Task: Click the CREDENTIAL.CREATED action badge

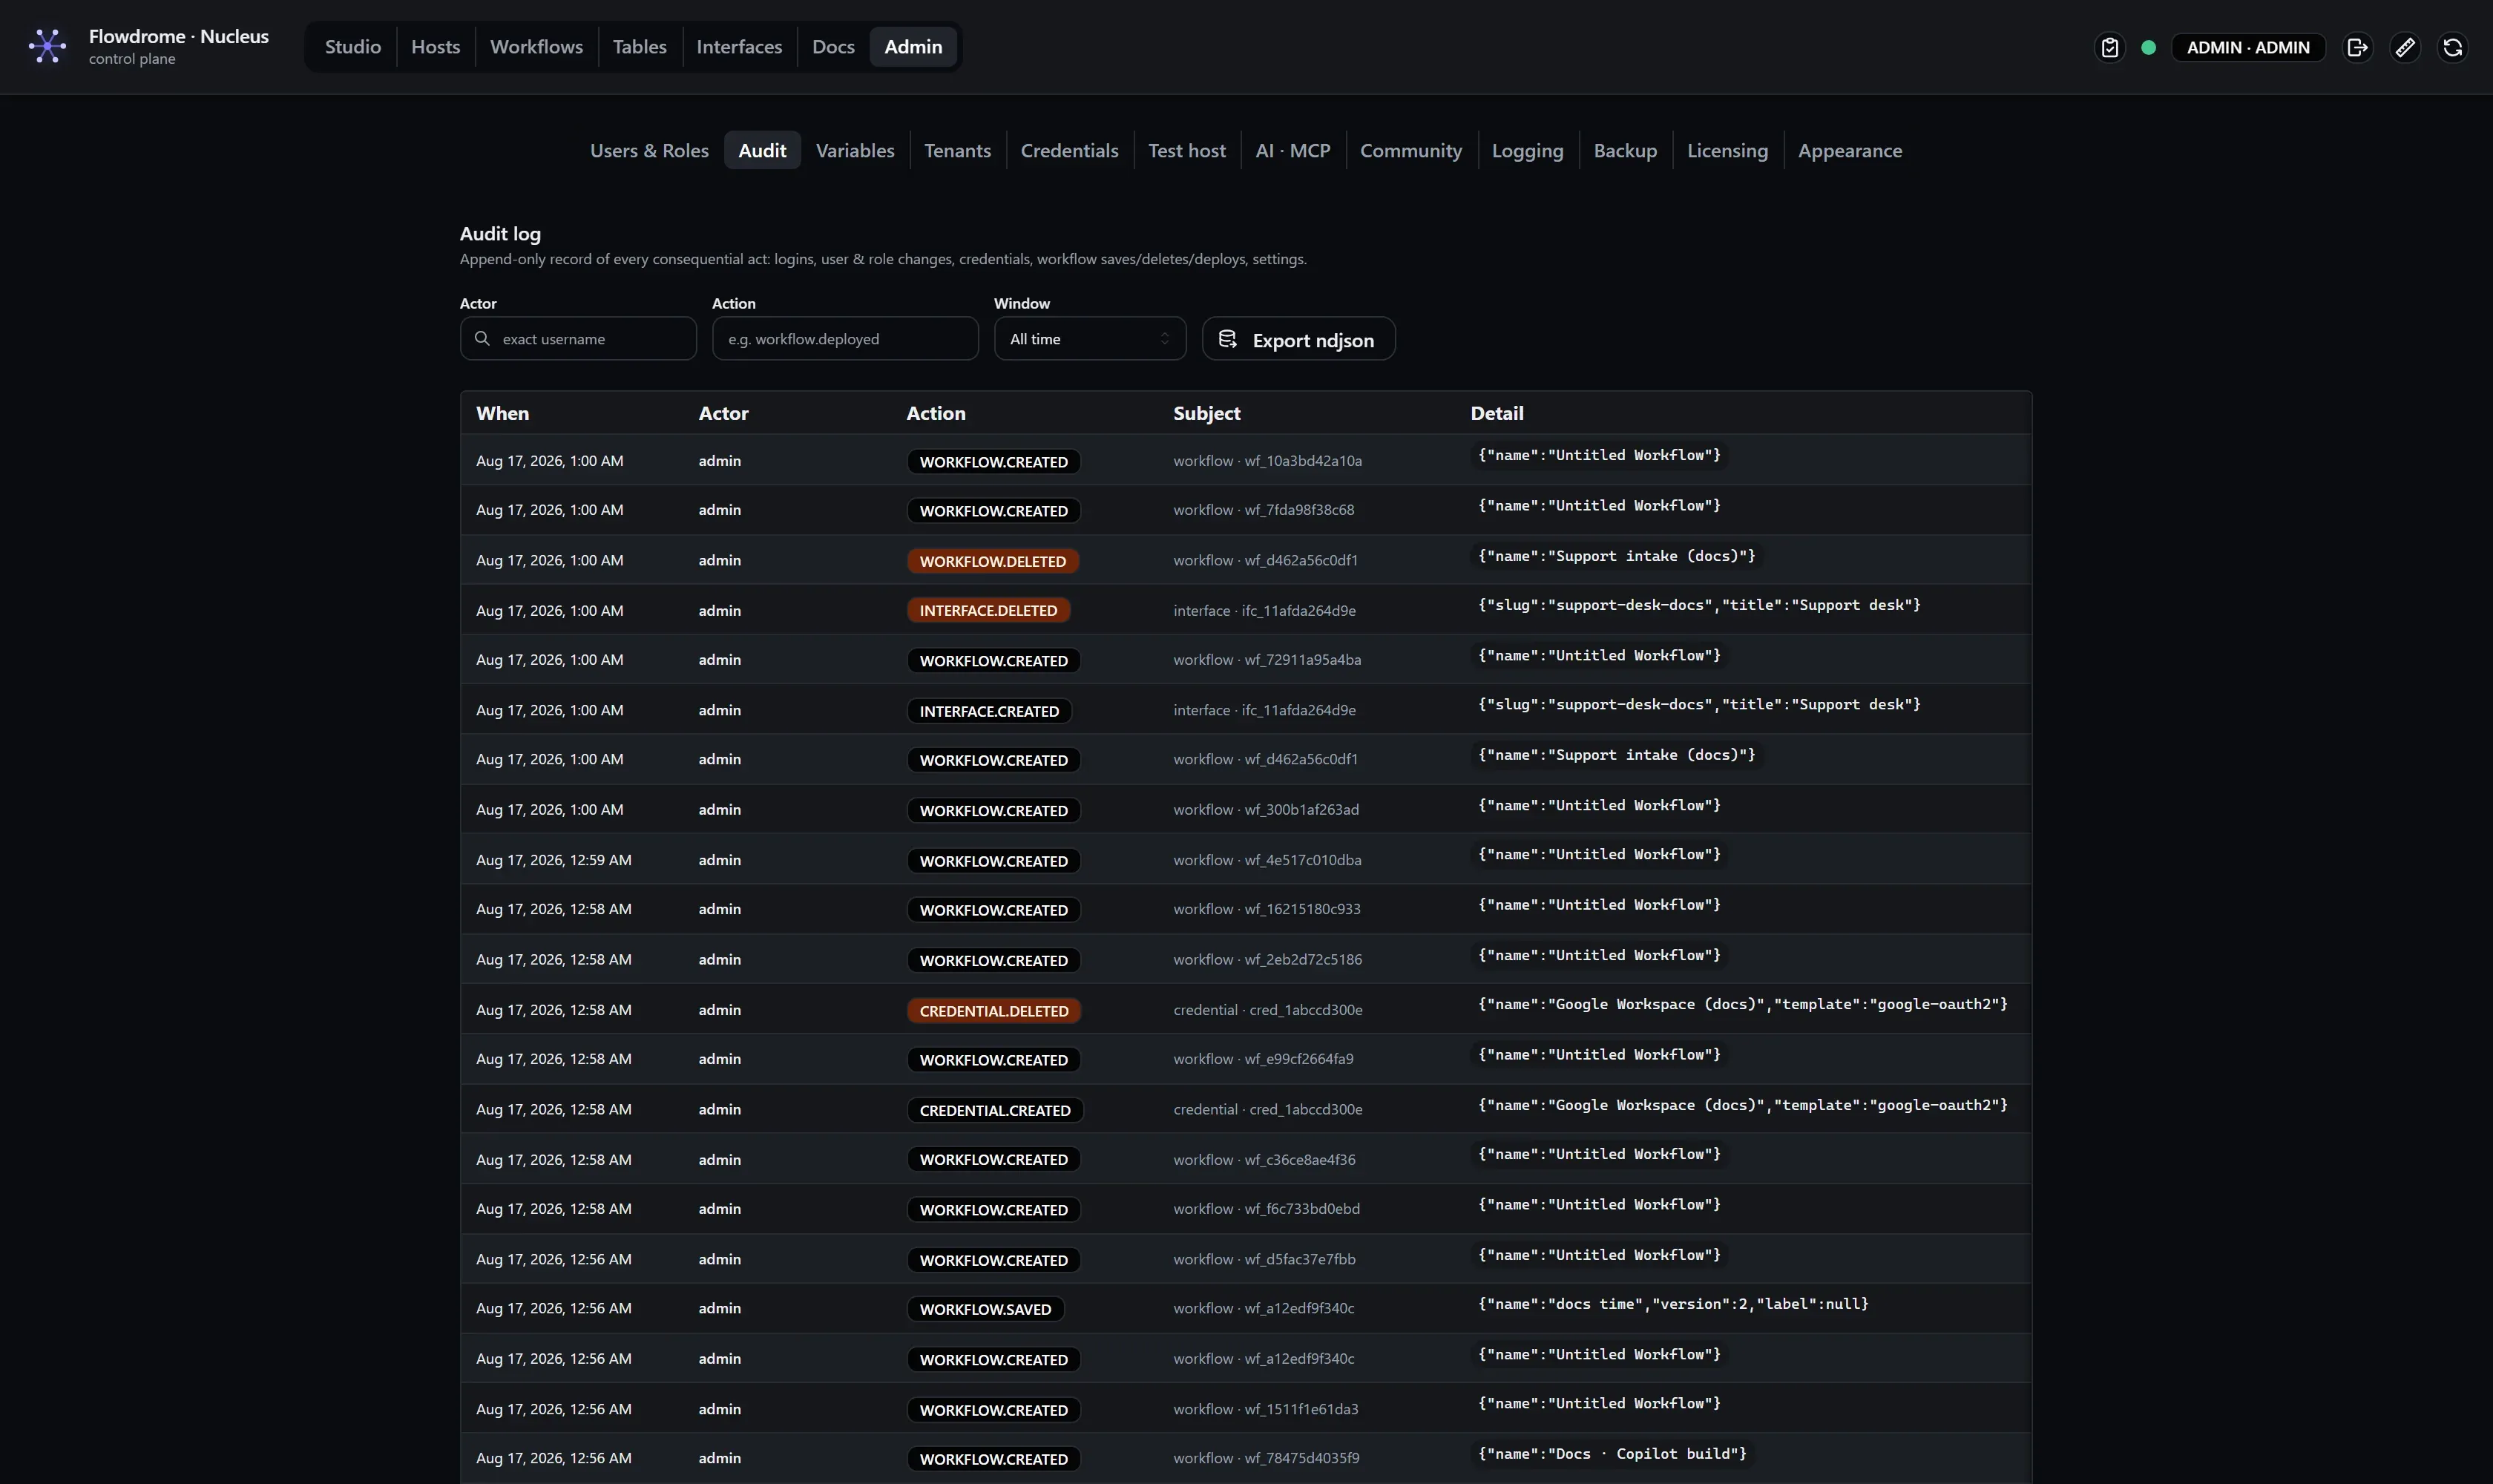Action: pos(994,1110)
